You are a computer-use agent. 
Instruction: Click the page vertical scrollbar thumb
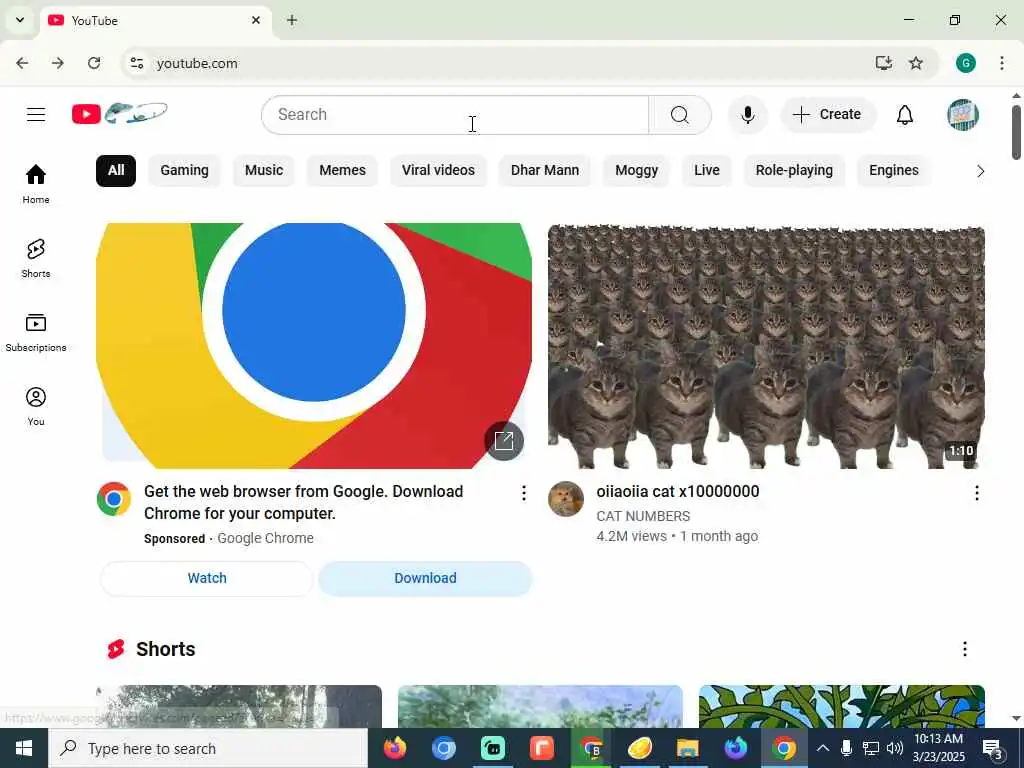point(1016,132)
